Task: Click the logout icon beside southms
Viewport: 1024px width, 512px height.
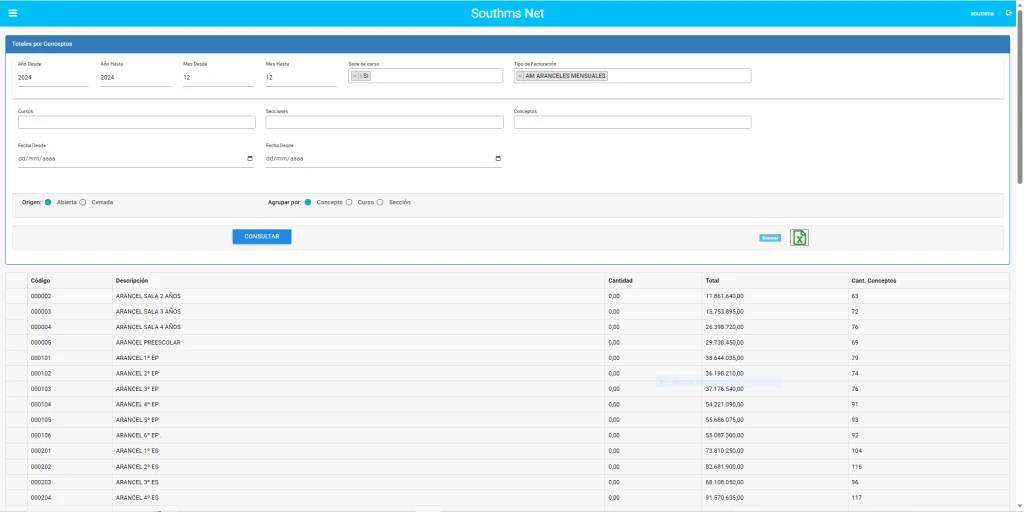Action: pos(1009,13)
